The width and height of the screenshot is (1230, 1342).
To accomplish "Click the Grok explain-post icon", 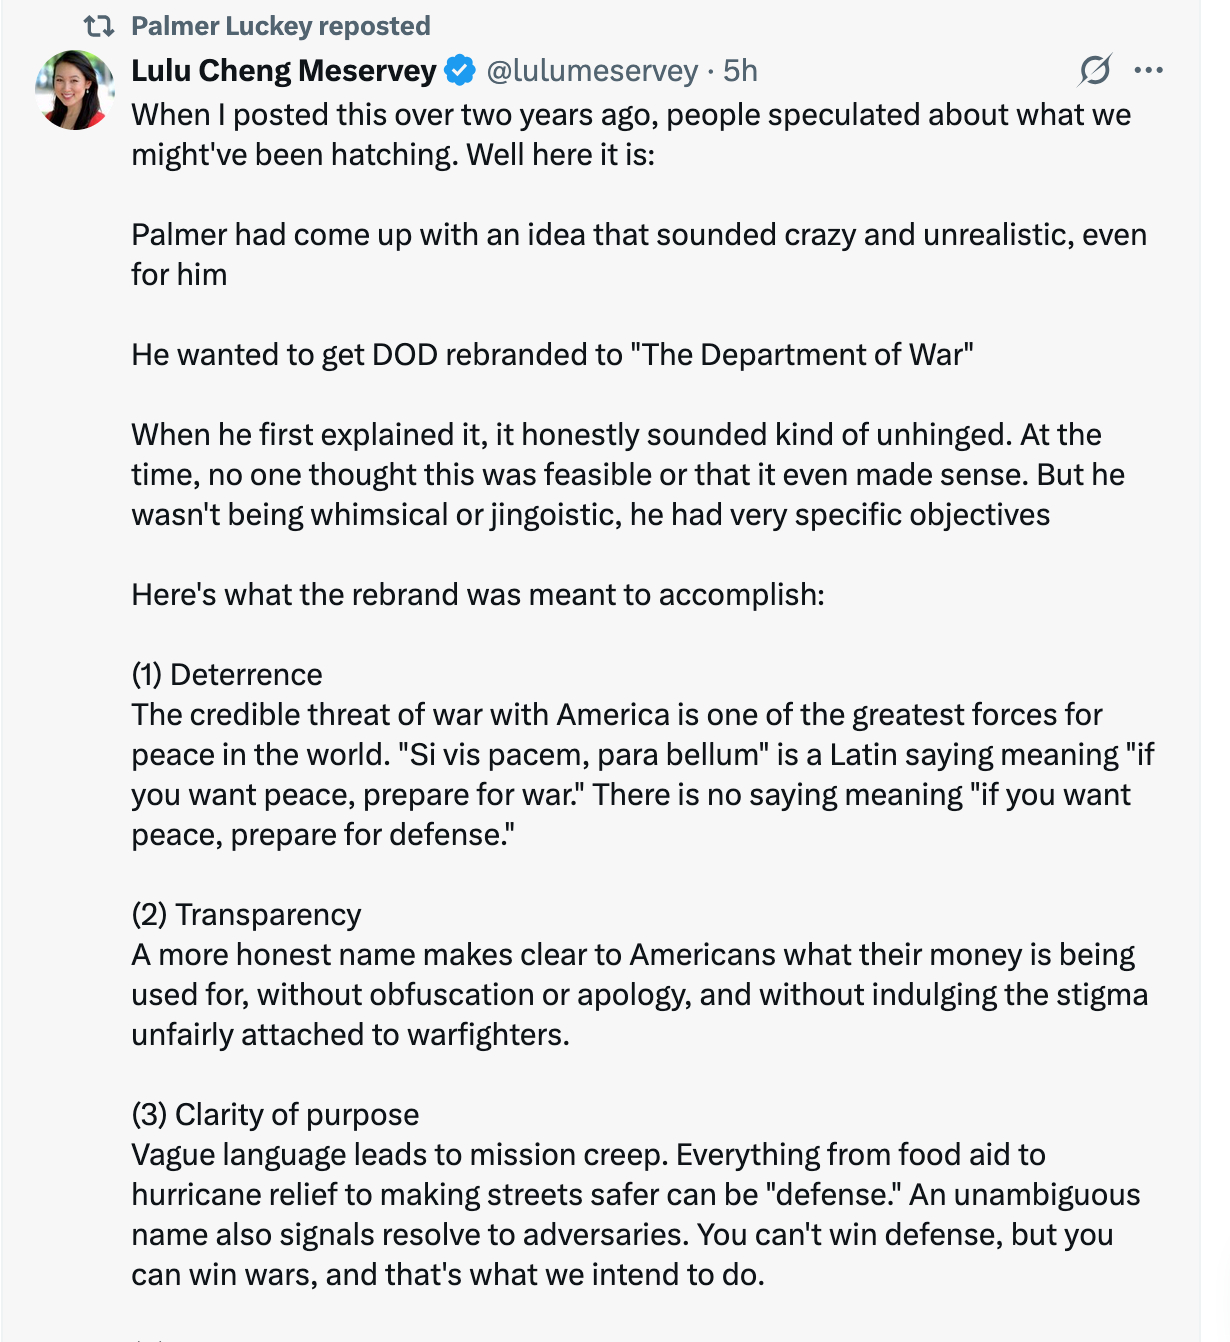I will tap(1095, 70).
